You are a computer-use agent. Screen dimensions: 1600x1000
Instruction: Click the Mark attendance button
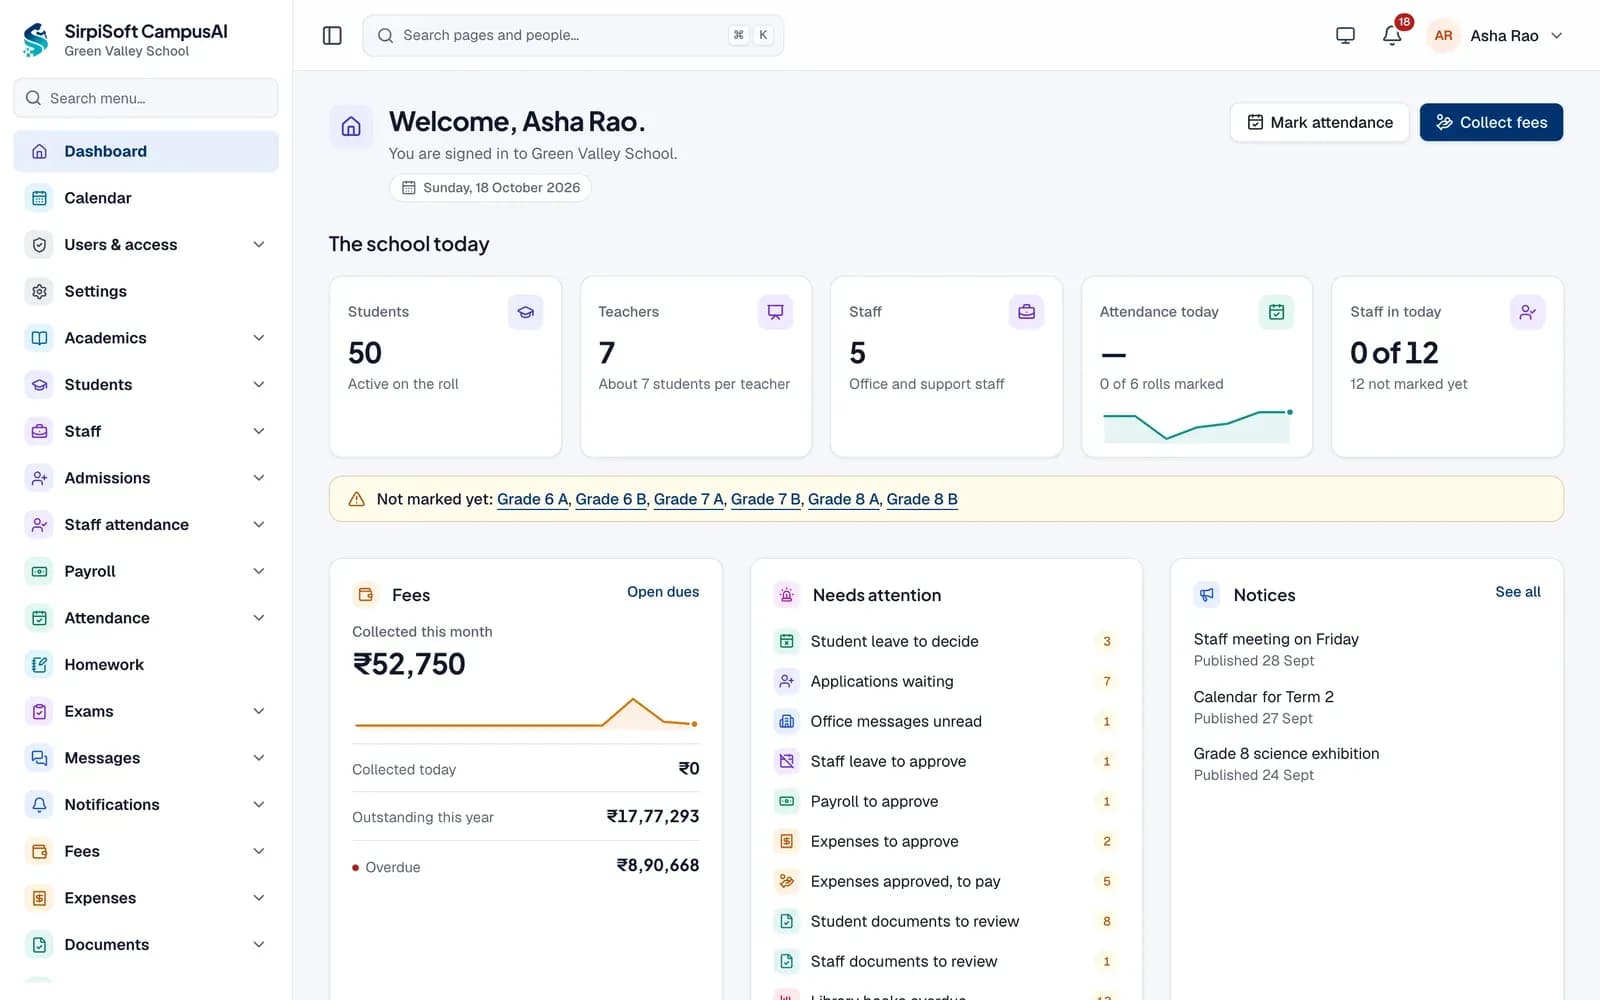pos(1319,122)
